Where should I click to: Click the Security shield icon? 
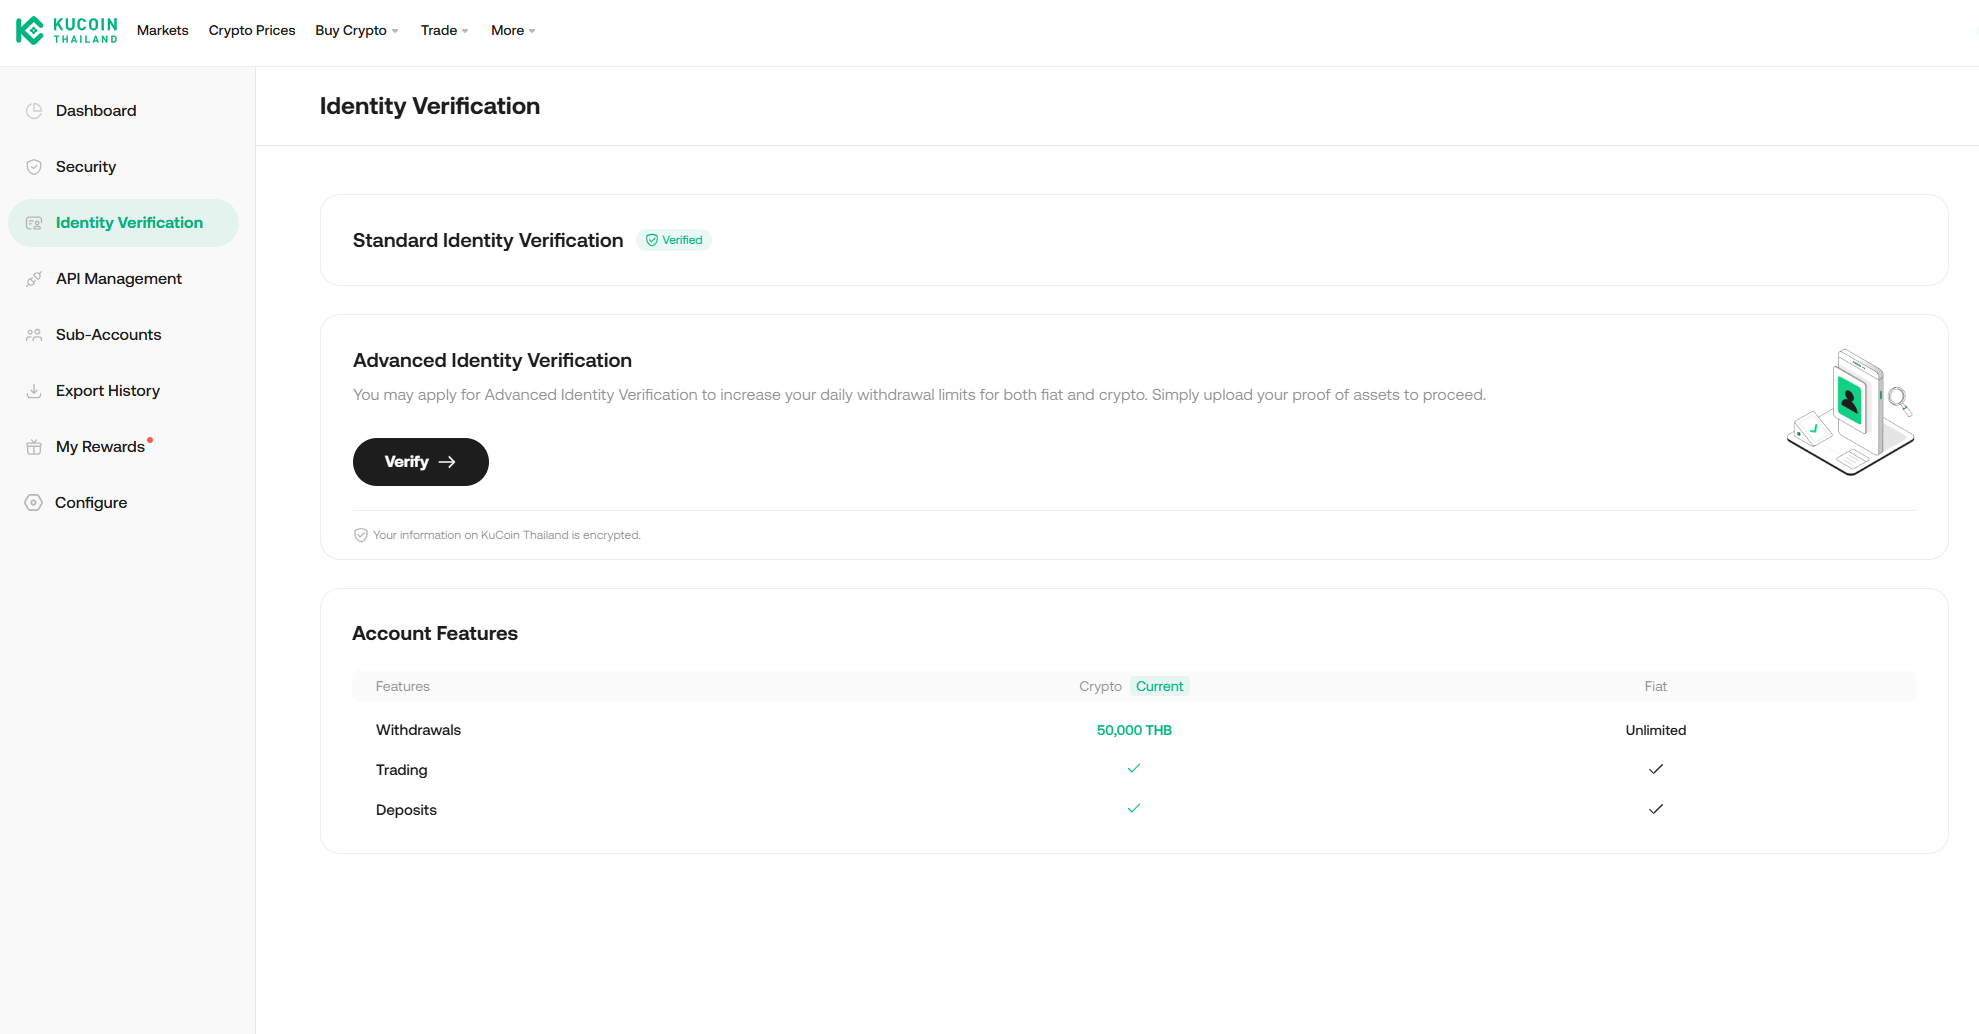click(34, 167)
